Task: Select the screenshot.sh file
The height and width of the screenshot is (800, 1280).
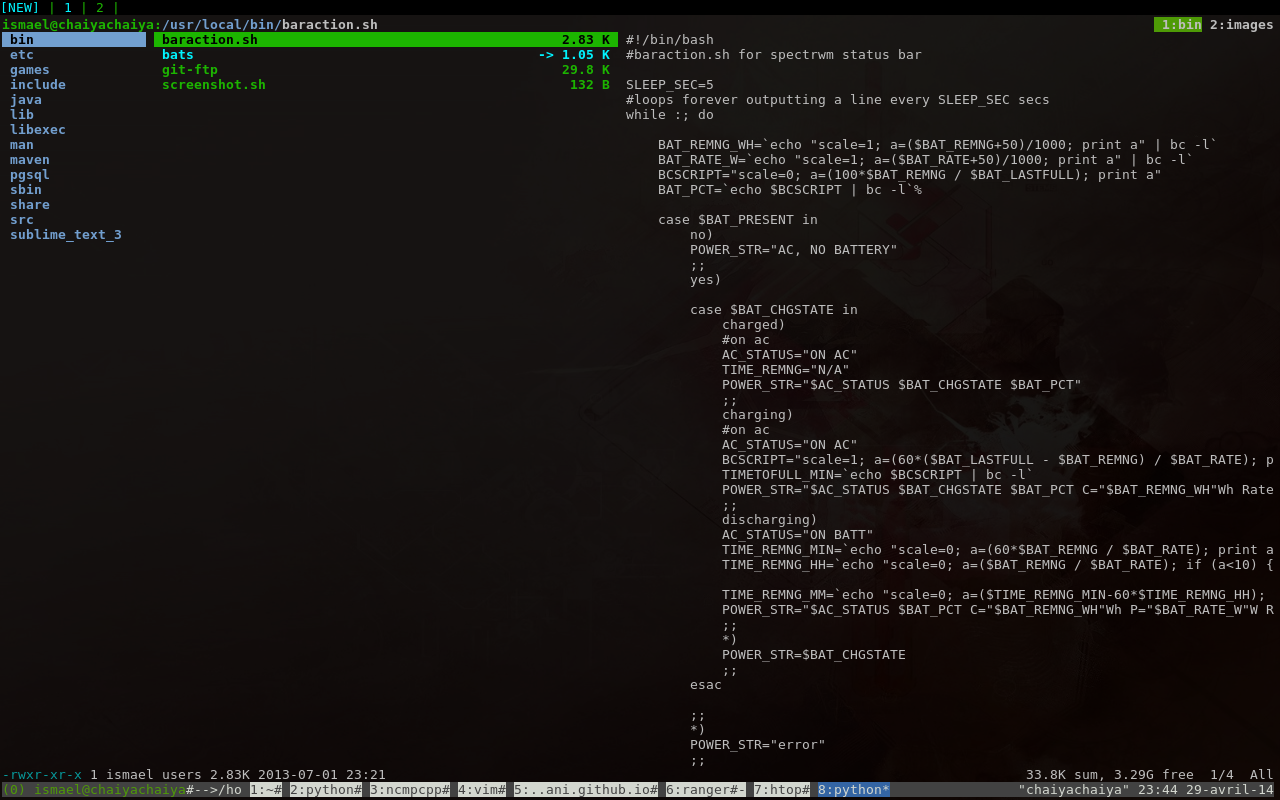Action: [386, 85]
